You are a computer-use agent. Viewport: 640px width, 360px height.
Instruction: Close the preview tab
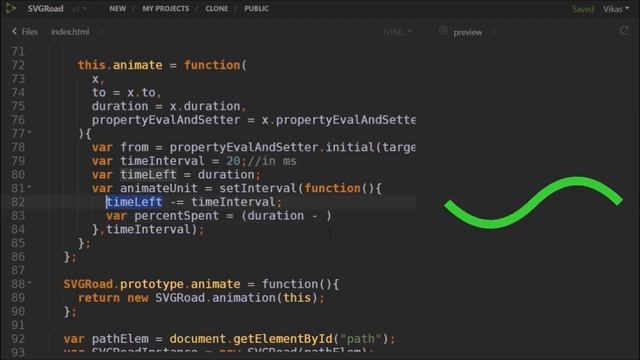494,32
